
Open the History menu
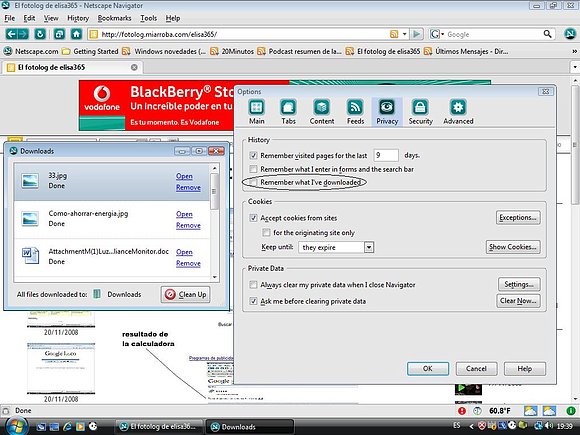pos(78,18)
